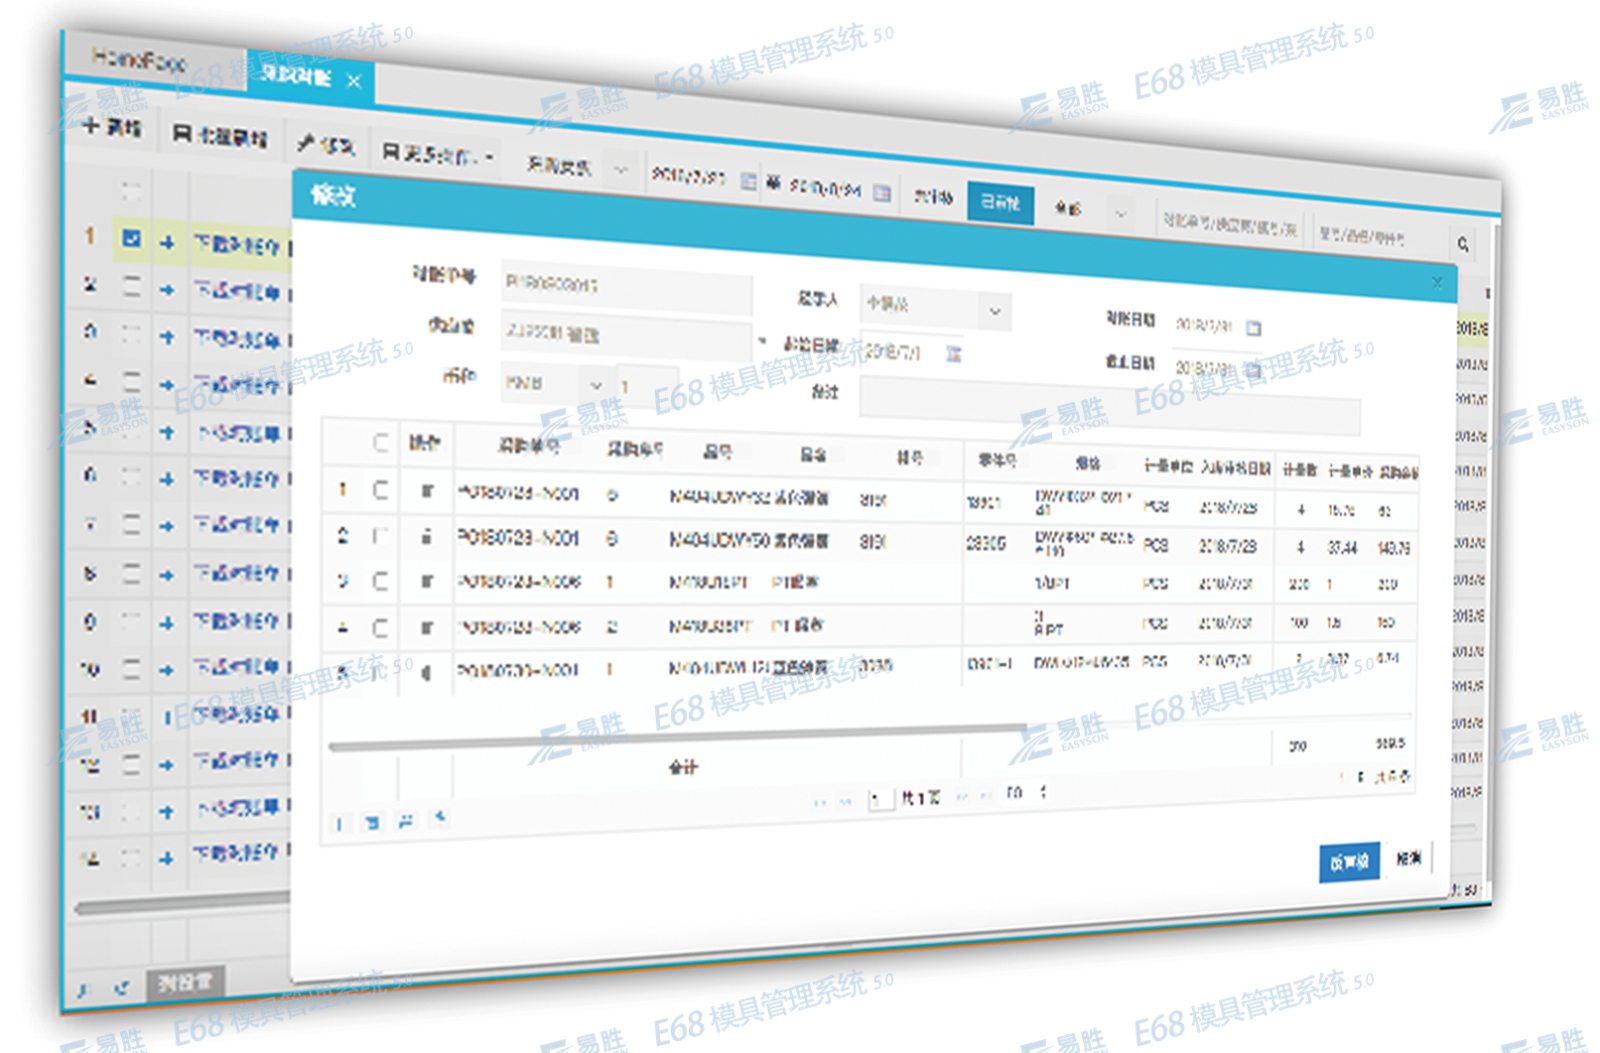Switch to the HomePage tab
The width and height of the screenshot is (1600, 1053).
pyautogui.click(x=139, y=60)
